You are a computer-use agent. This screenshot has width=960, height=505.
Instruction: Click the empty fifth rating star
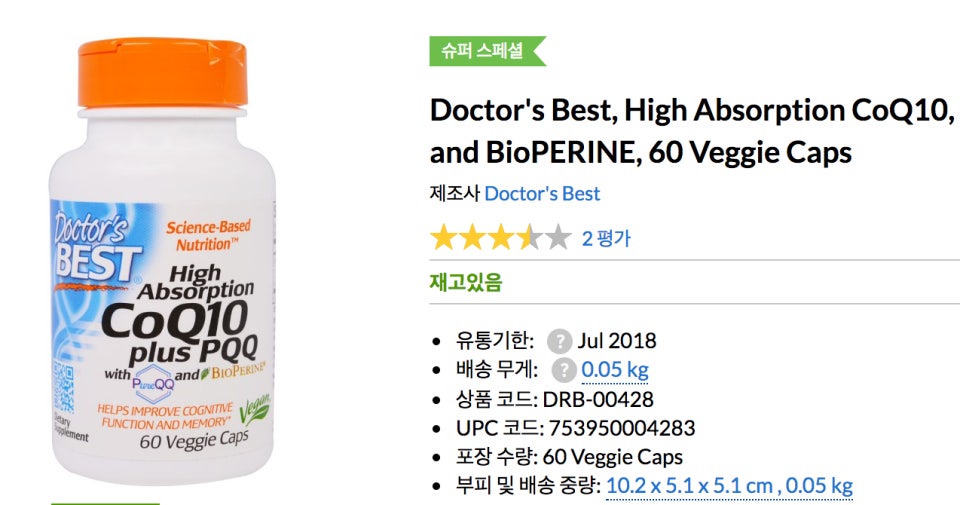558,238
